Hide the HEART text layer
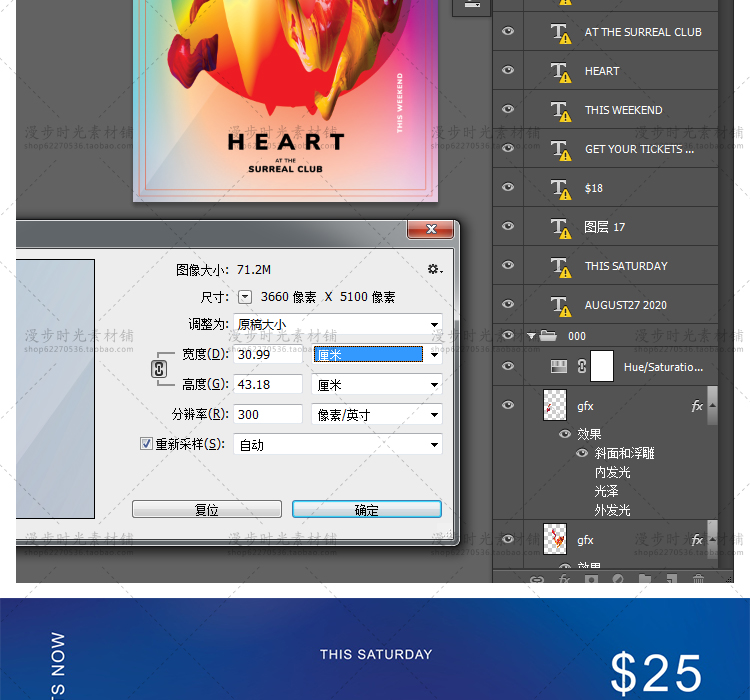This screenshot has height=700, width=750. click(x=508, y=71)
